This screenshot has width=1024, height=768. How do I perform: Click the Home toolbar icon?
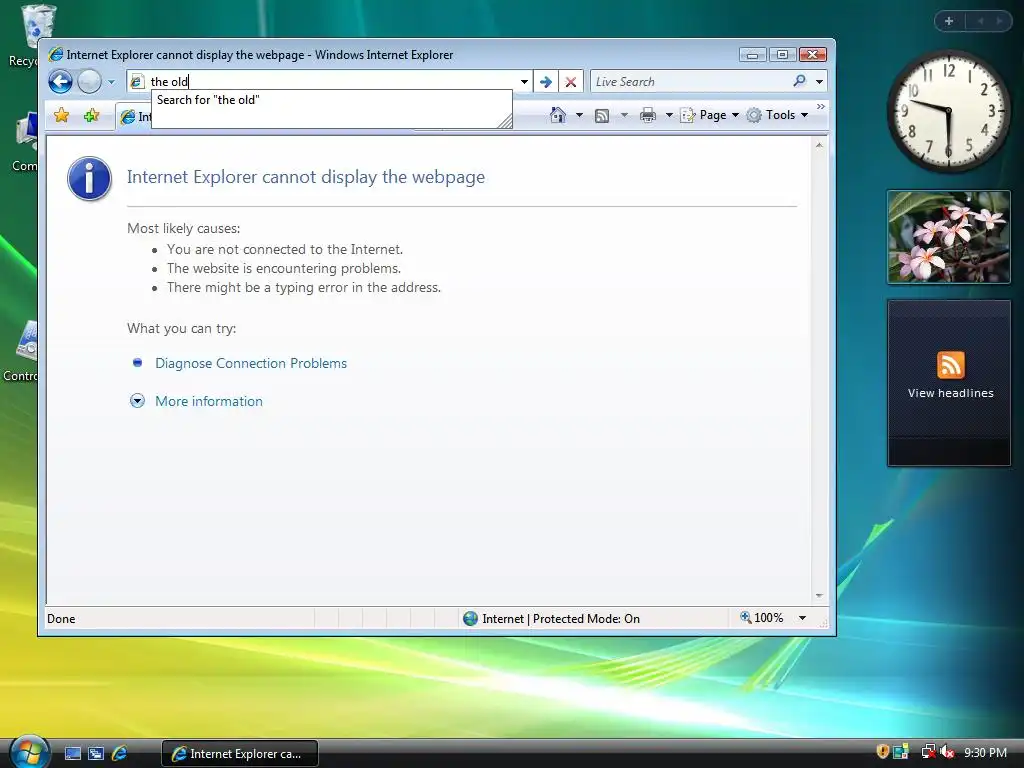558,115
